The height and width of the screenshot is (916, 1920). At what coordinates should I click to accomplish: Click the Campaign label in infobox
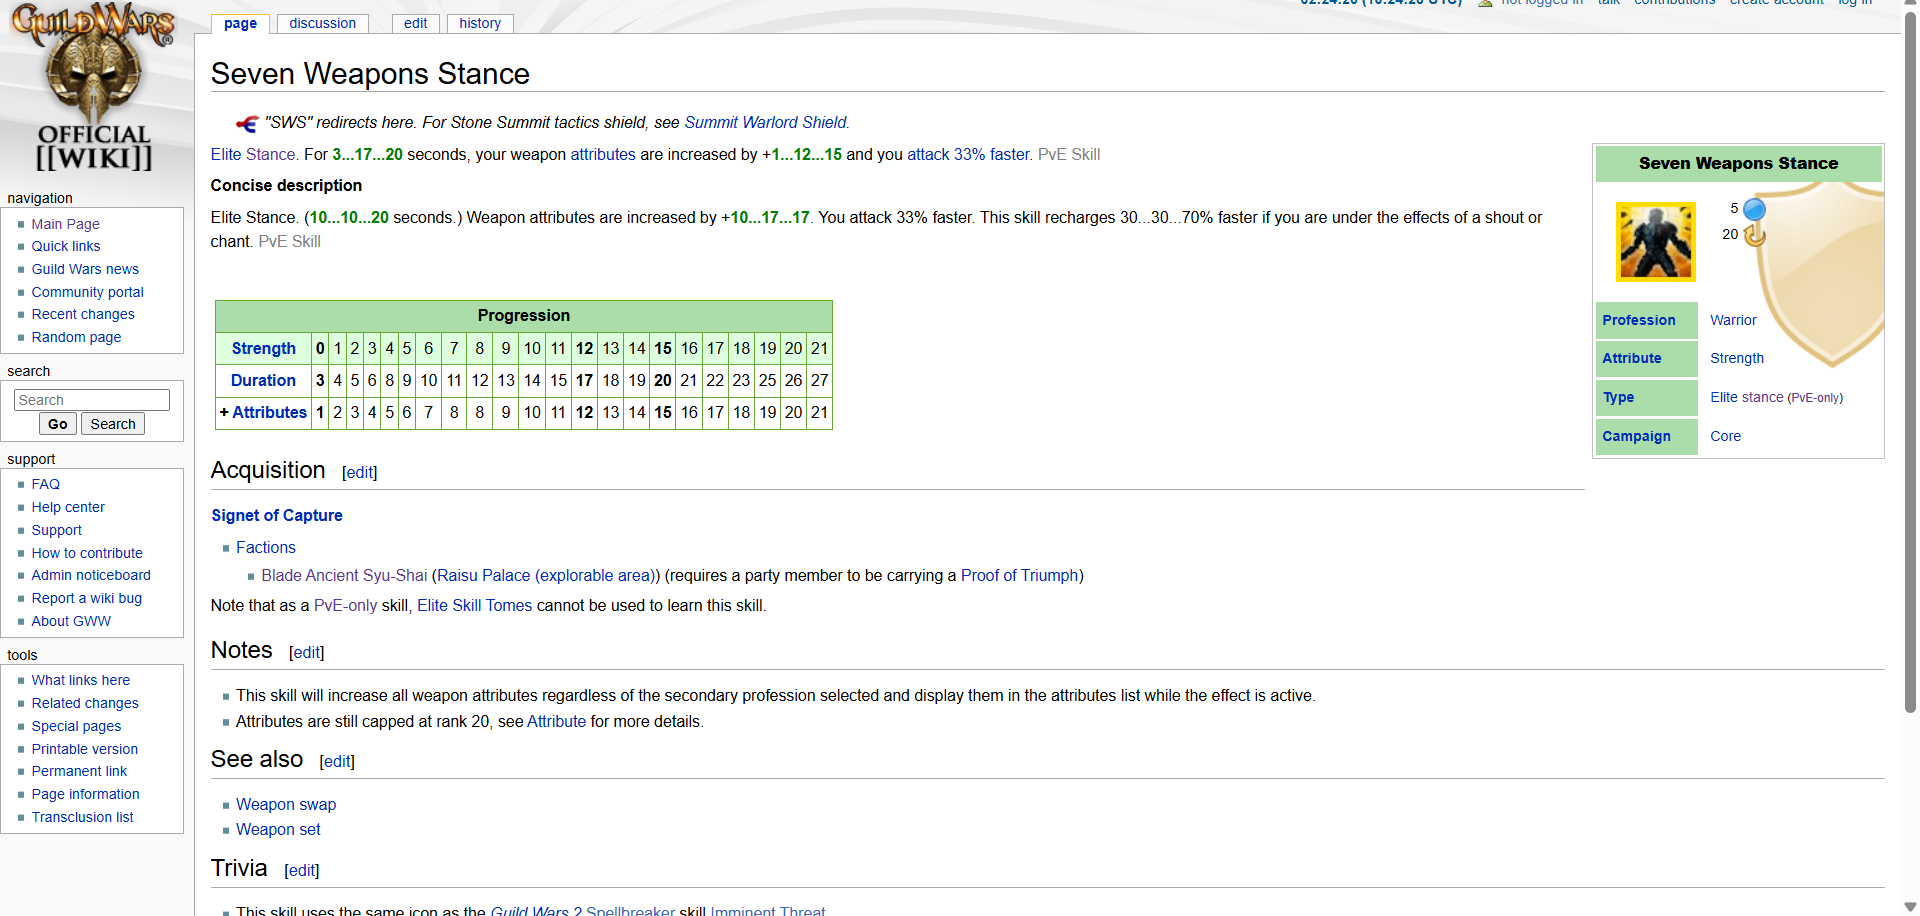point(1636,436)
